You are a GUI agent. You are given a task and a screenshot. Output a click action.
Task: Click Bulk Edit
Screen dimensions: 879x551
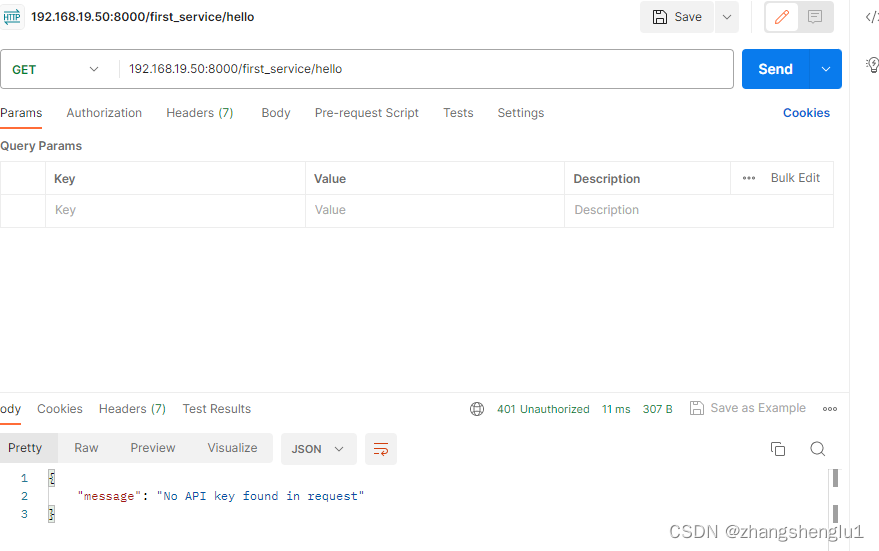tap(795, 178)
